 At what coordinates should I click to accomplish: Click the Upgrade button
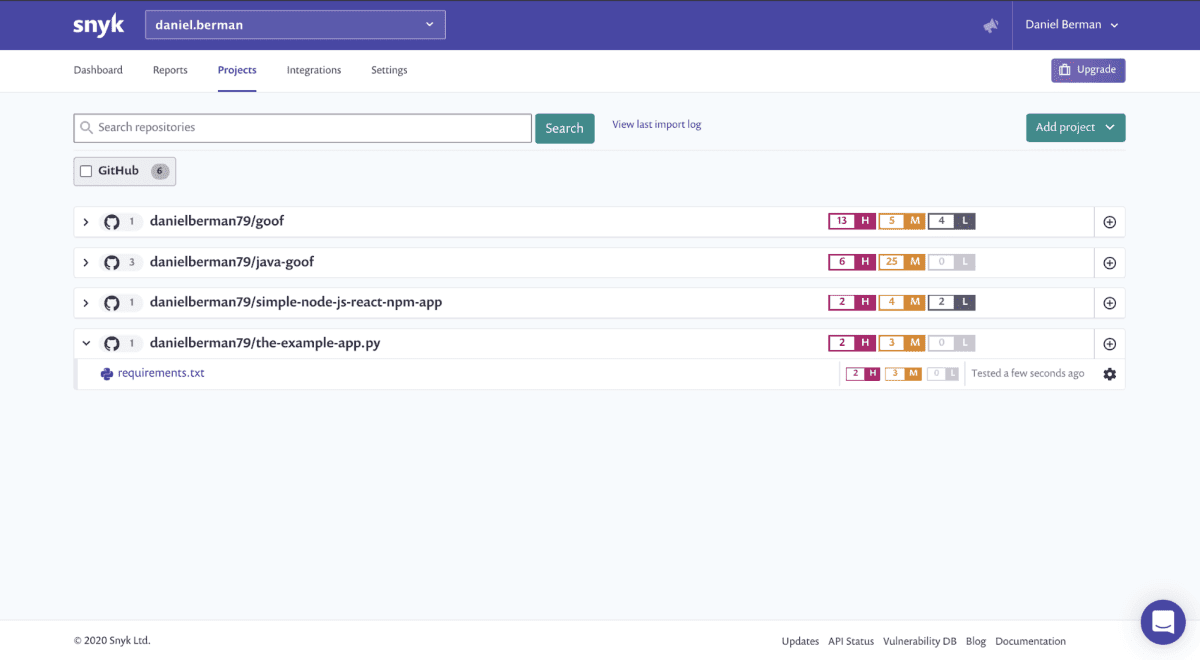click(x=1088, y=70)
